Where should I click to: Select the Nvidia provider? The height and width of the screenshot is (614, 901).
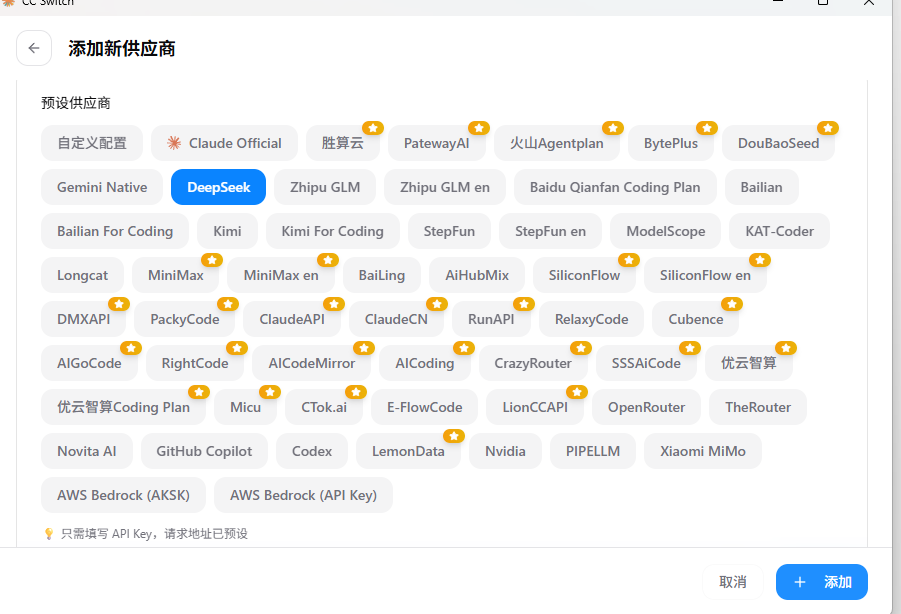[505, 451]
